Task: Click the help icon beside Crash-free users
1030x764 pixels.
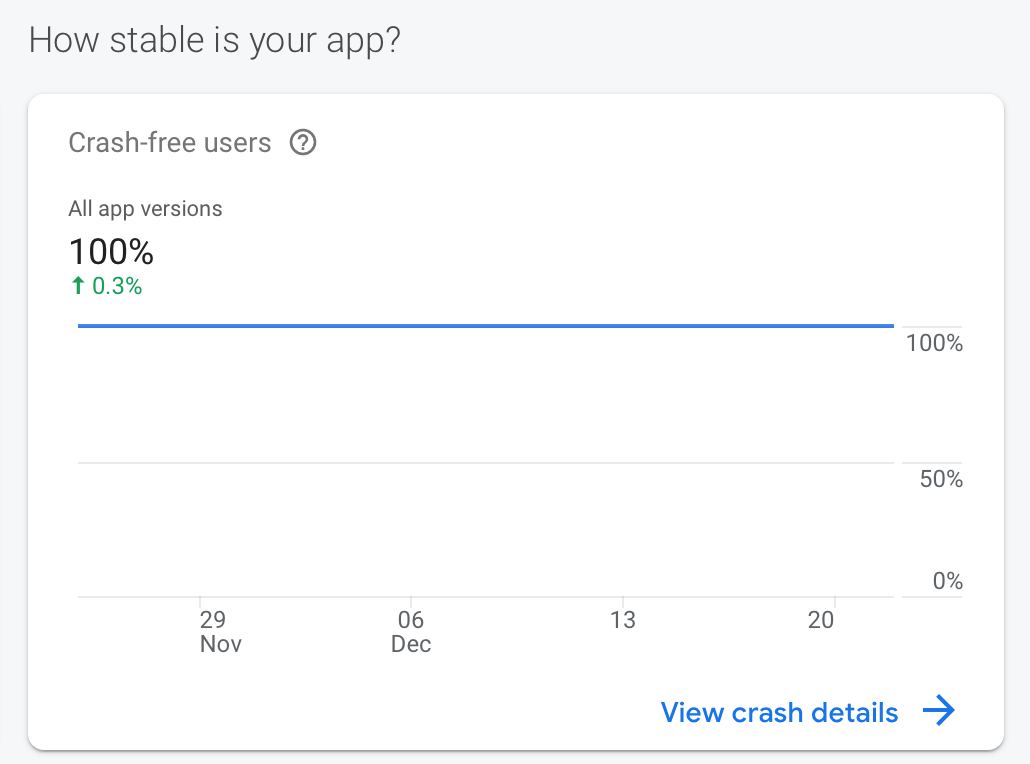Action: [x=302, y=143]
